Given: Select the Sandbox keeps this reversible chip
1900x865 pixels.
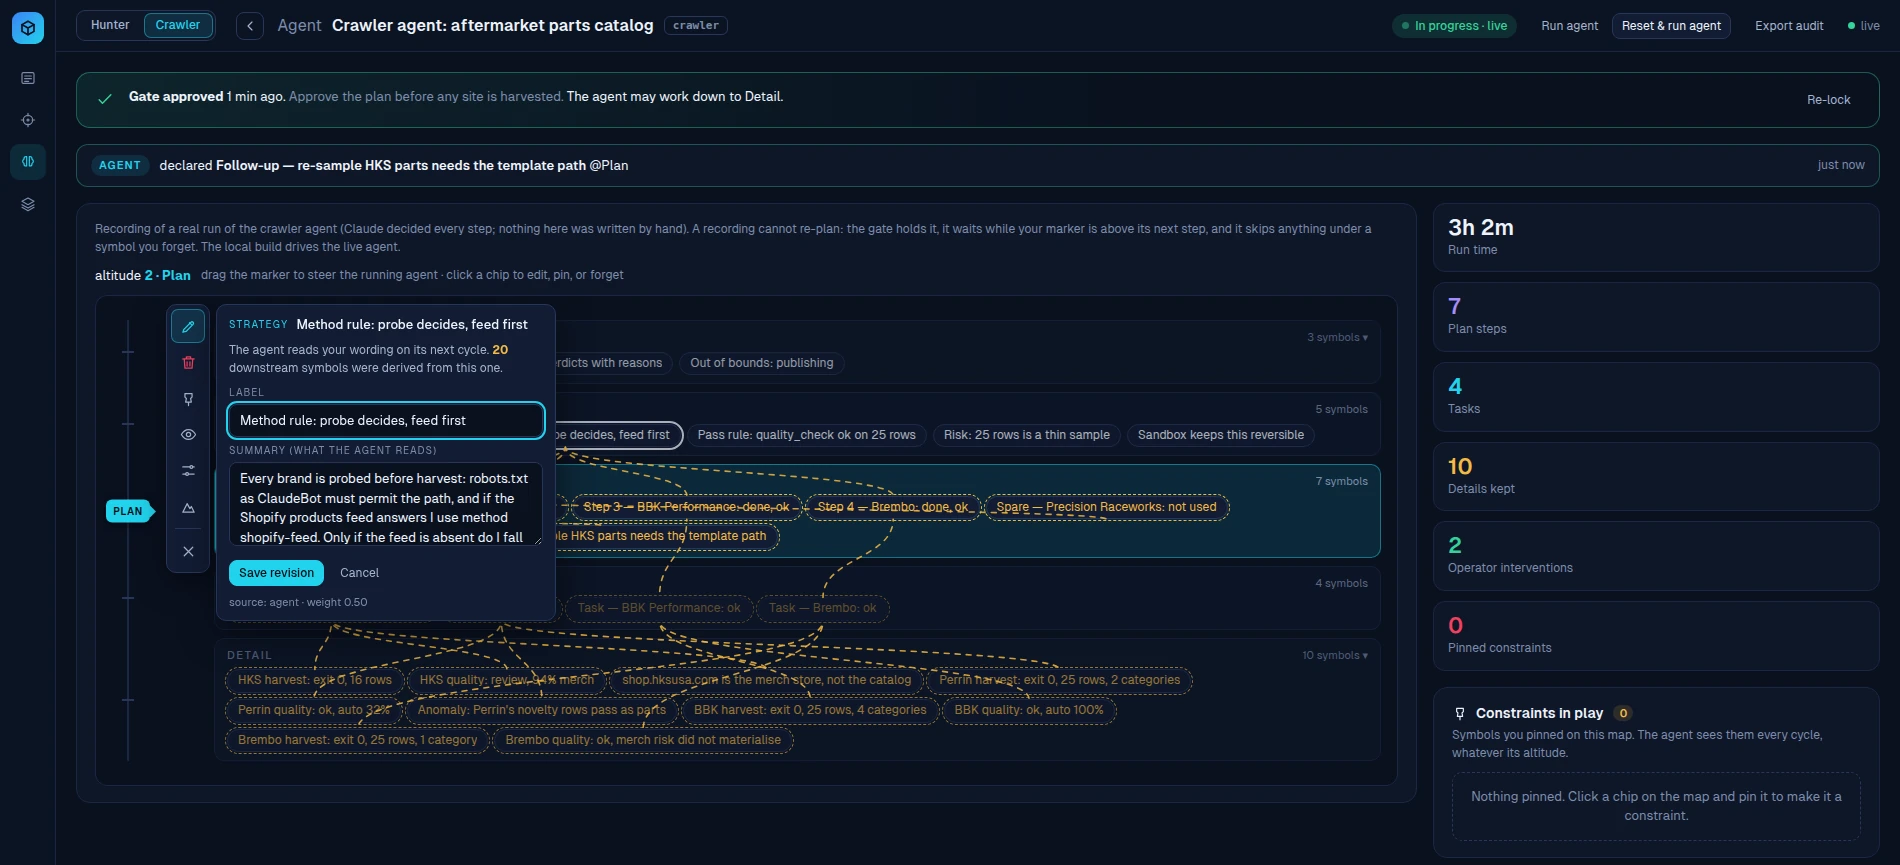Looking at the screenshot, I should tap(1220, 435).
